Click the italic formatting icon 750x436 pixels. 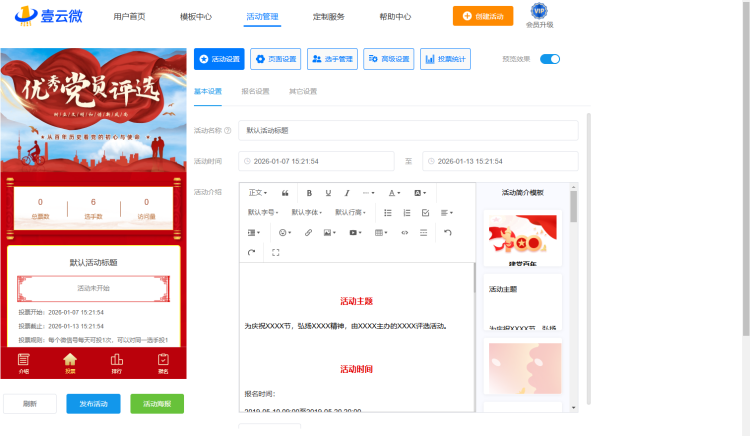click(347, 192)
